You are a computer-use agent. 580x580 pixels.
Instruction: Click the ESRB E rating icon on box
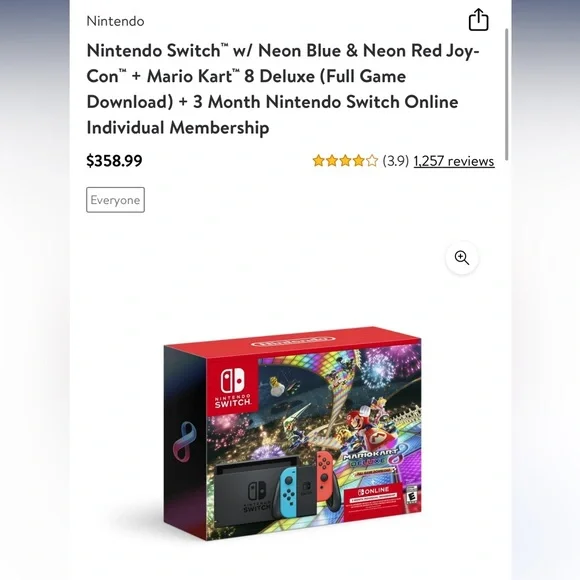point(412,496)
